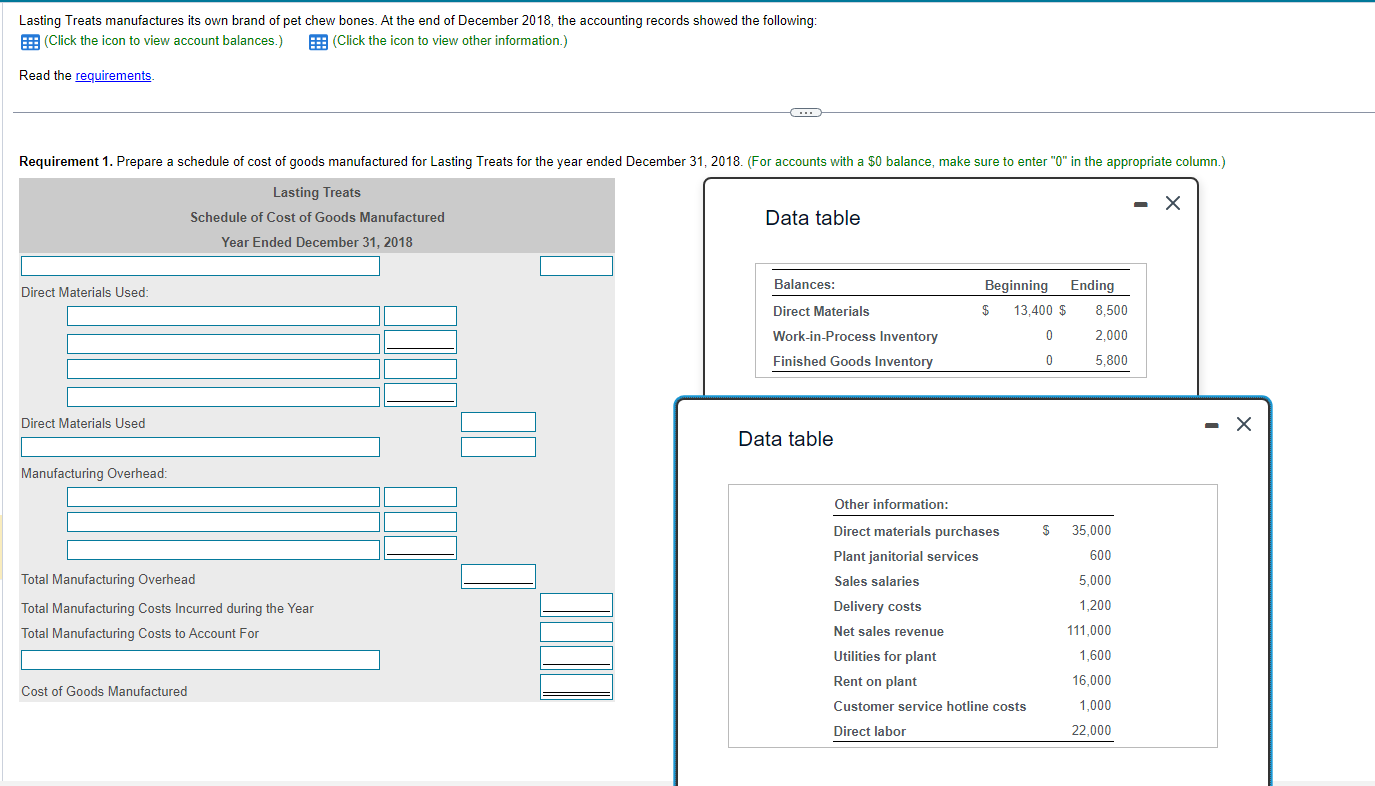Select the Cost of Goods Manufactured amount field
Screen dimensions: 1375x786
click(577, 687)
